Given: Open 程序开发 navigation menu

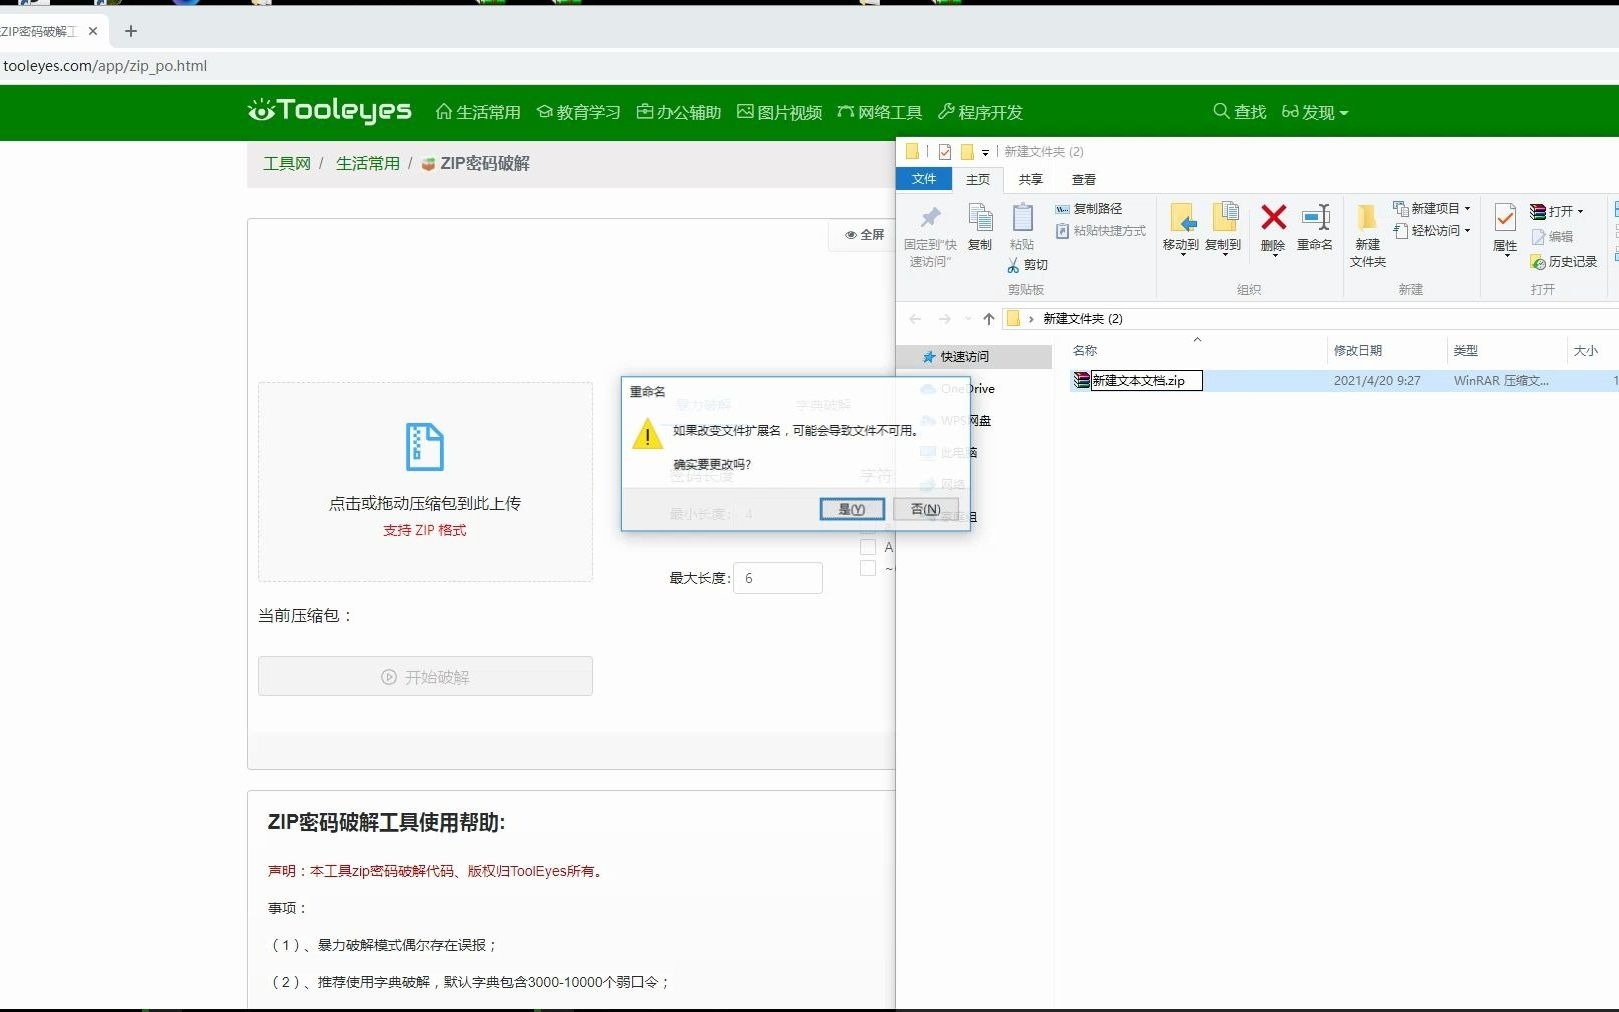Looking at the screenshot, I should click(x=980, y=112).
